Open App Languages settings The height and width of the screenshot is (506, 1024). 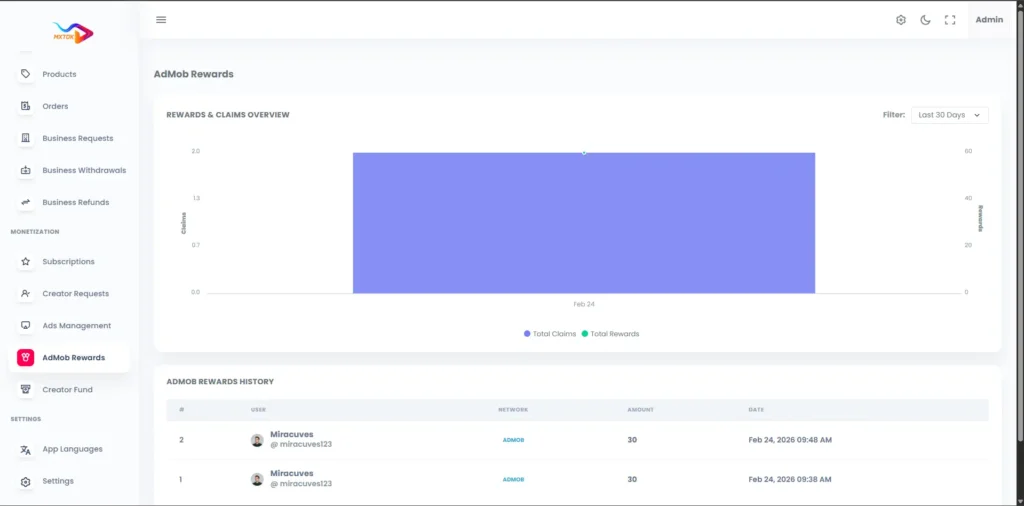(72, 449)
